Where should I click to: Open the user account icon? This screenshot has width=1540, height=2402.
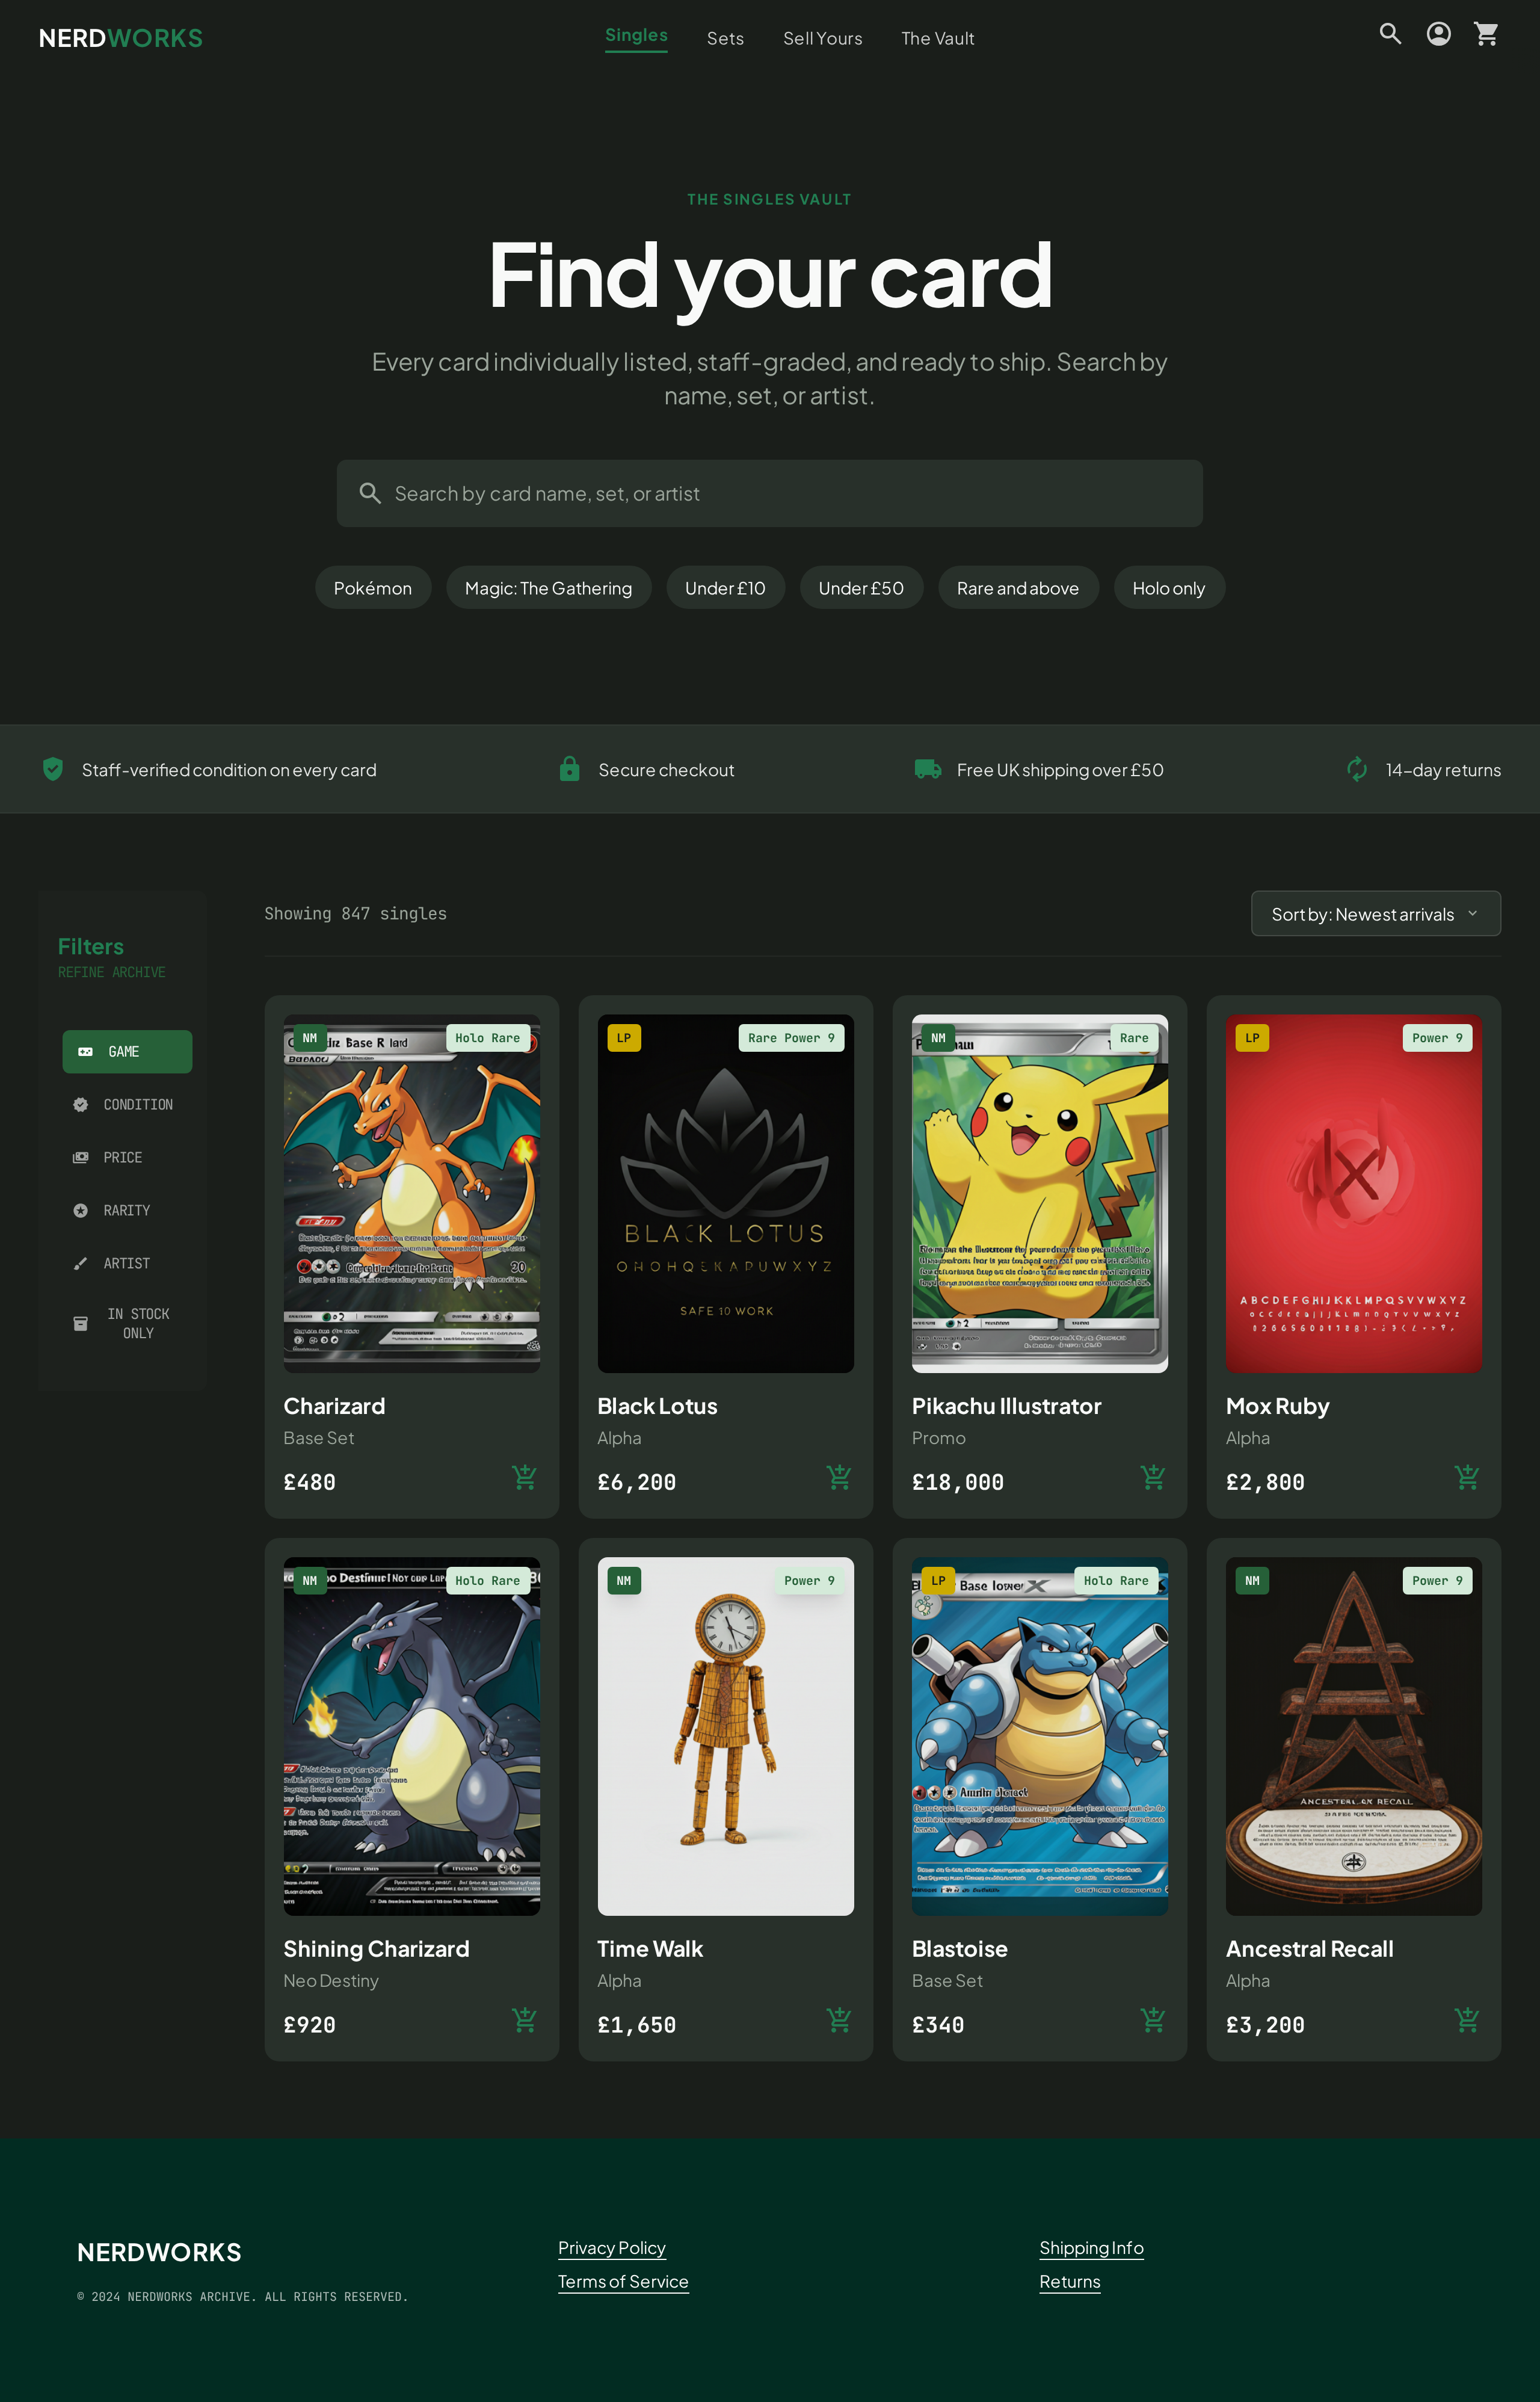pos(1438,34)
